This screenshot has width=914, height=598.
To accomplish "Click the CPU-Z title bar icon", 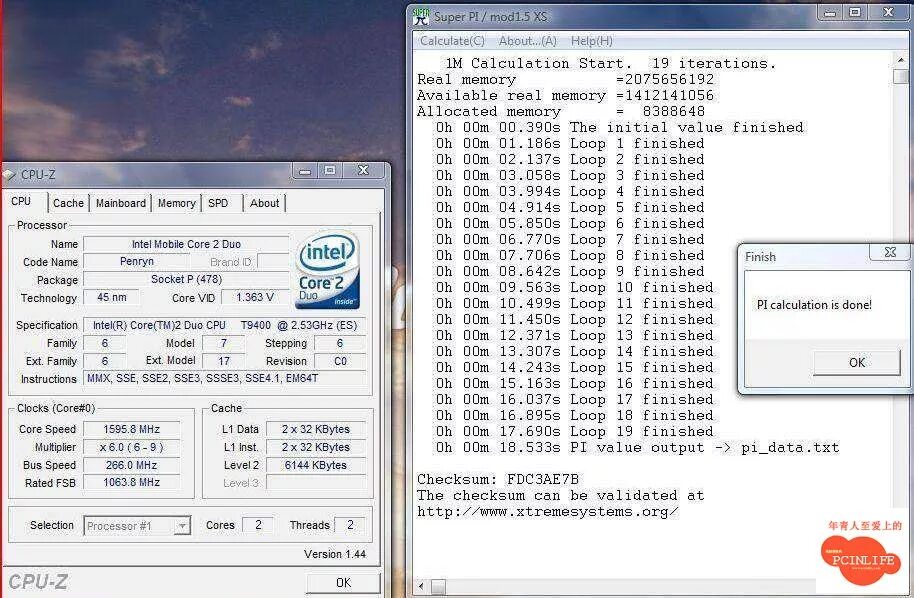I will (9, 174).
